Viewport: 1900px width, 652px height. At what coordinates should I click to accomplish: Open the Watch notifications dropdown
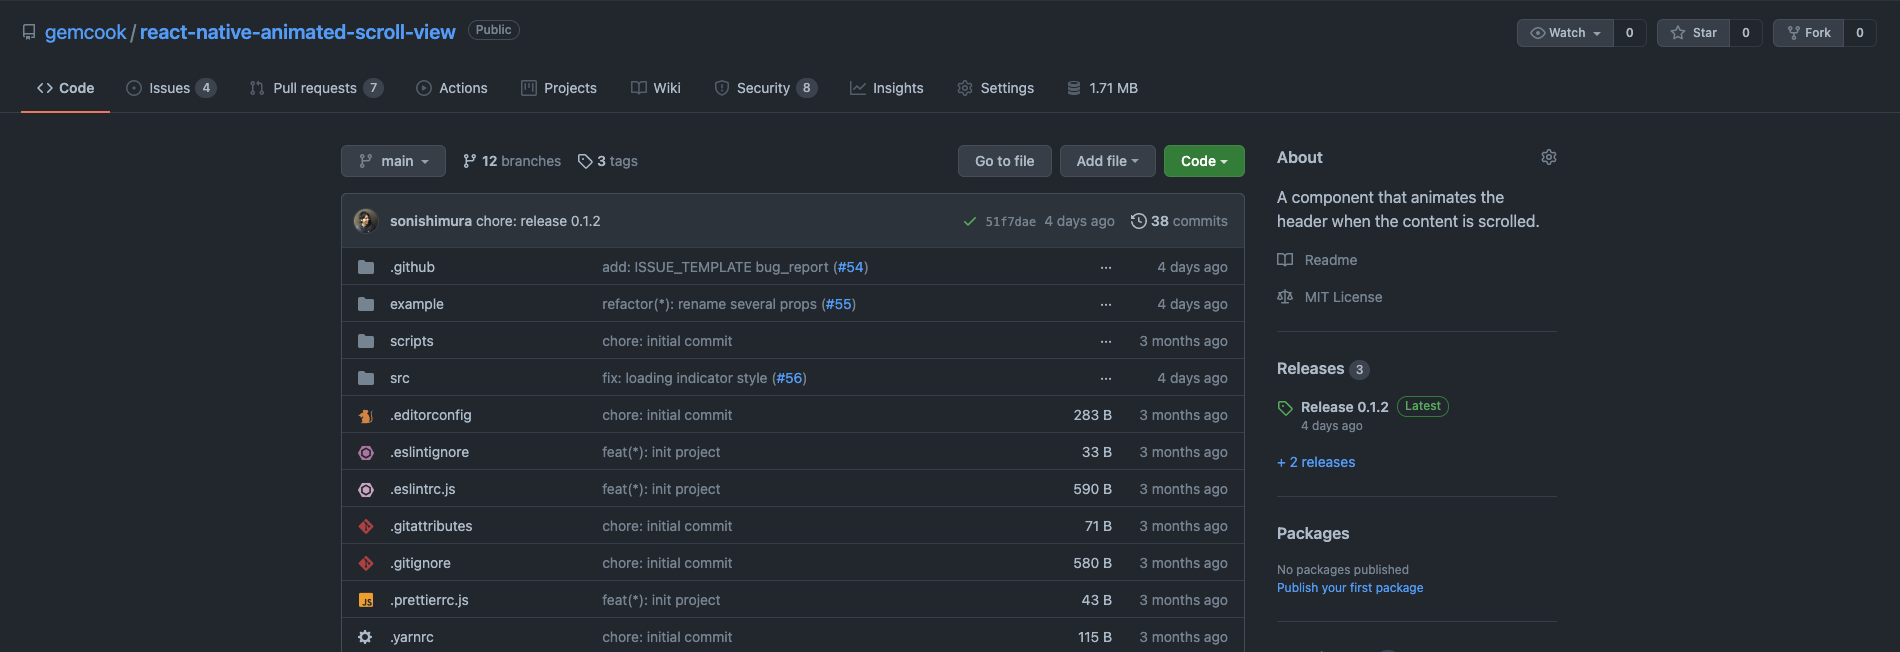1565,33
